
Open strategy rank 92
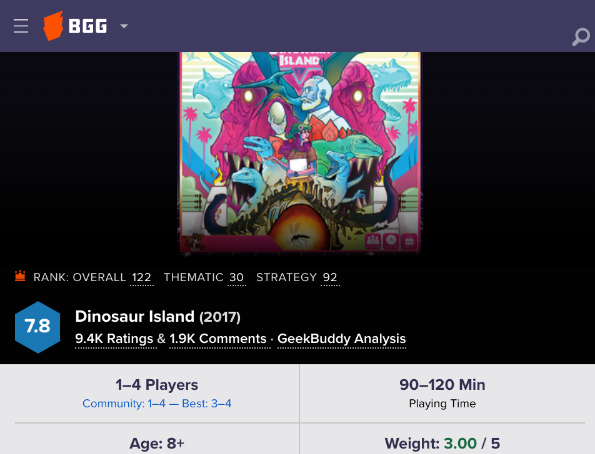330,277
